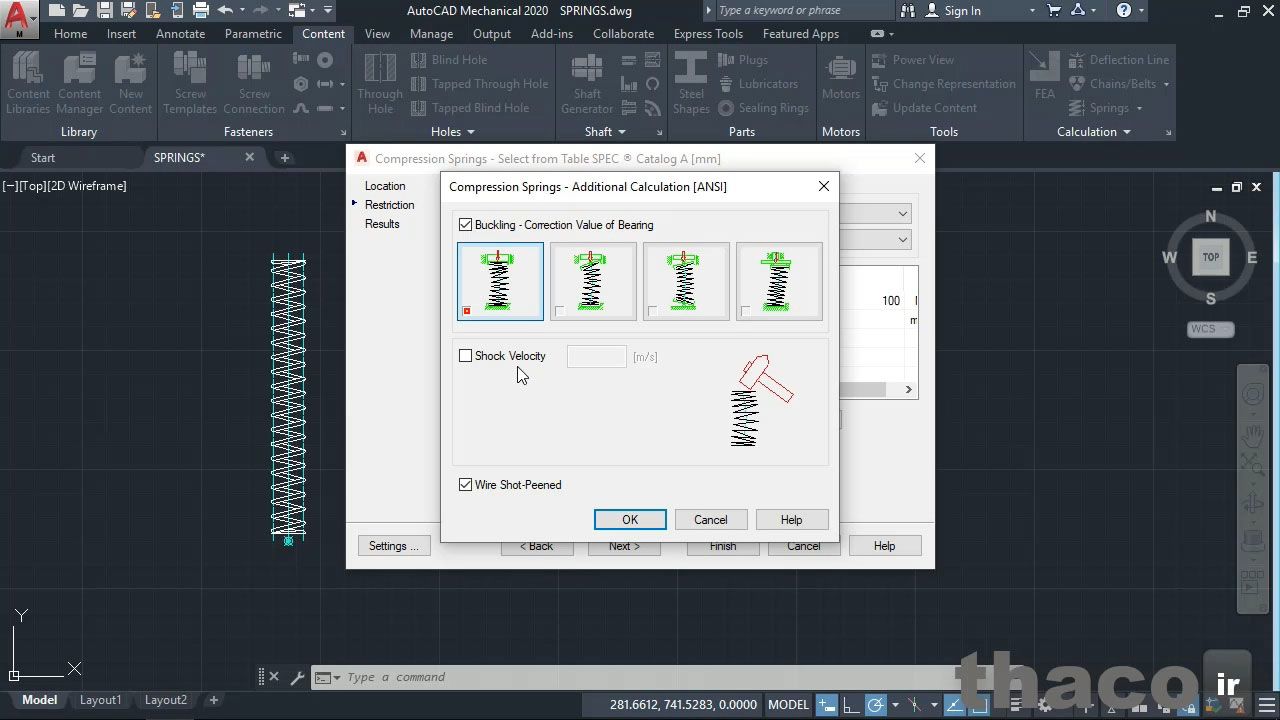Open Content Libraries tool
The height and width of the screenshot is (720, 1280).
point(28,83)
